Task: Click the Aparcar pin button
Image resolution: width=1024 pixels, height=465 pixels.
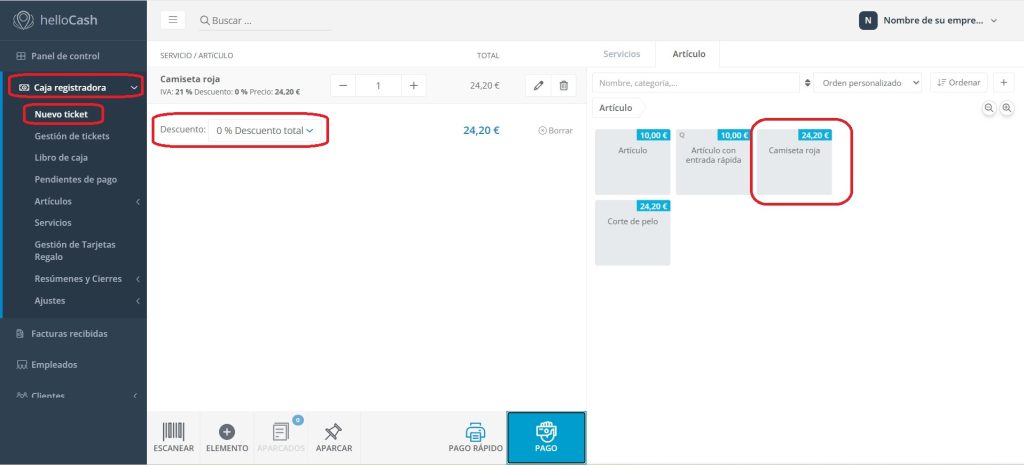Action: (x=334, y=438)
